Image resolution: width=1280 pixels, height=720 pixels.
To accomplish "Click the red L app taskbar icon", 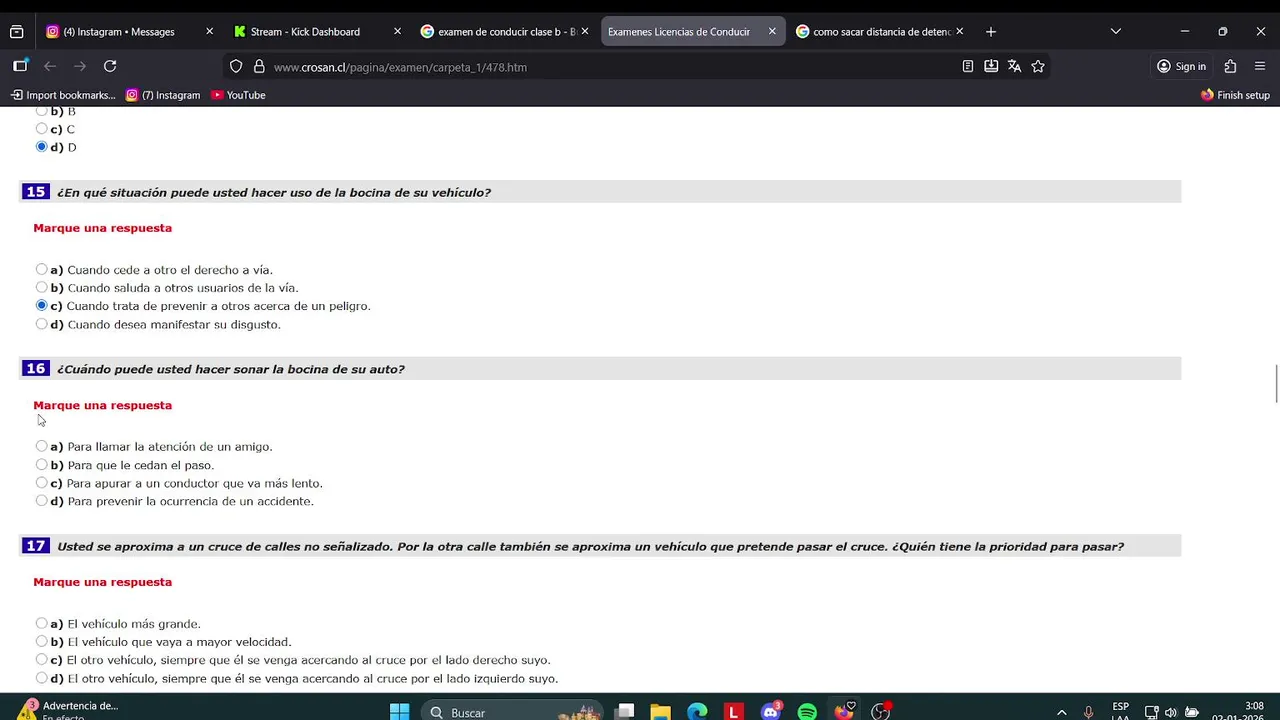I will [x=734, y=712].
